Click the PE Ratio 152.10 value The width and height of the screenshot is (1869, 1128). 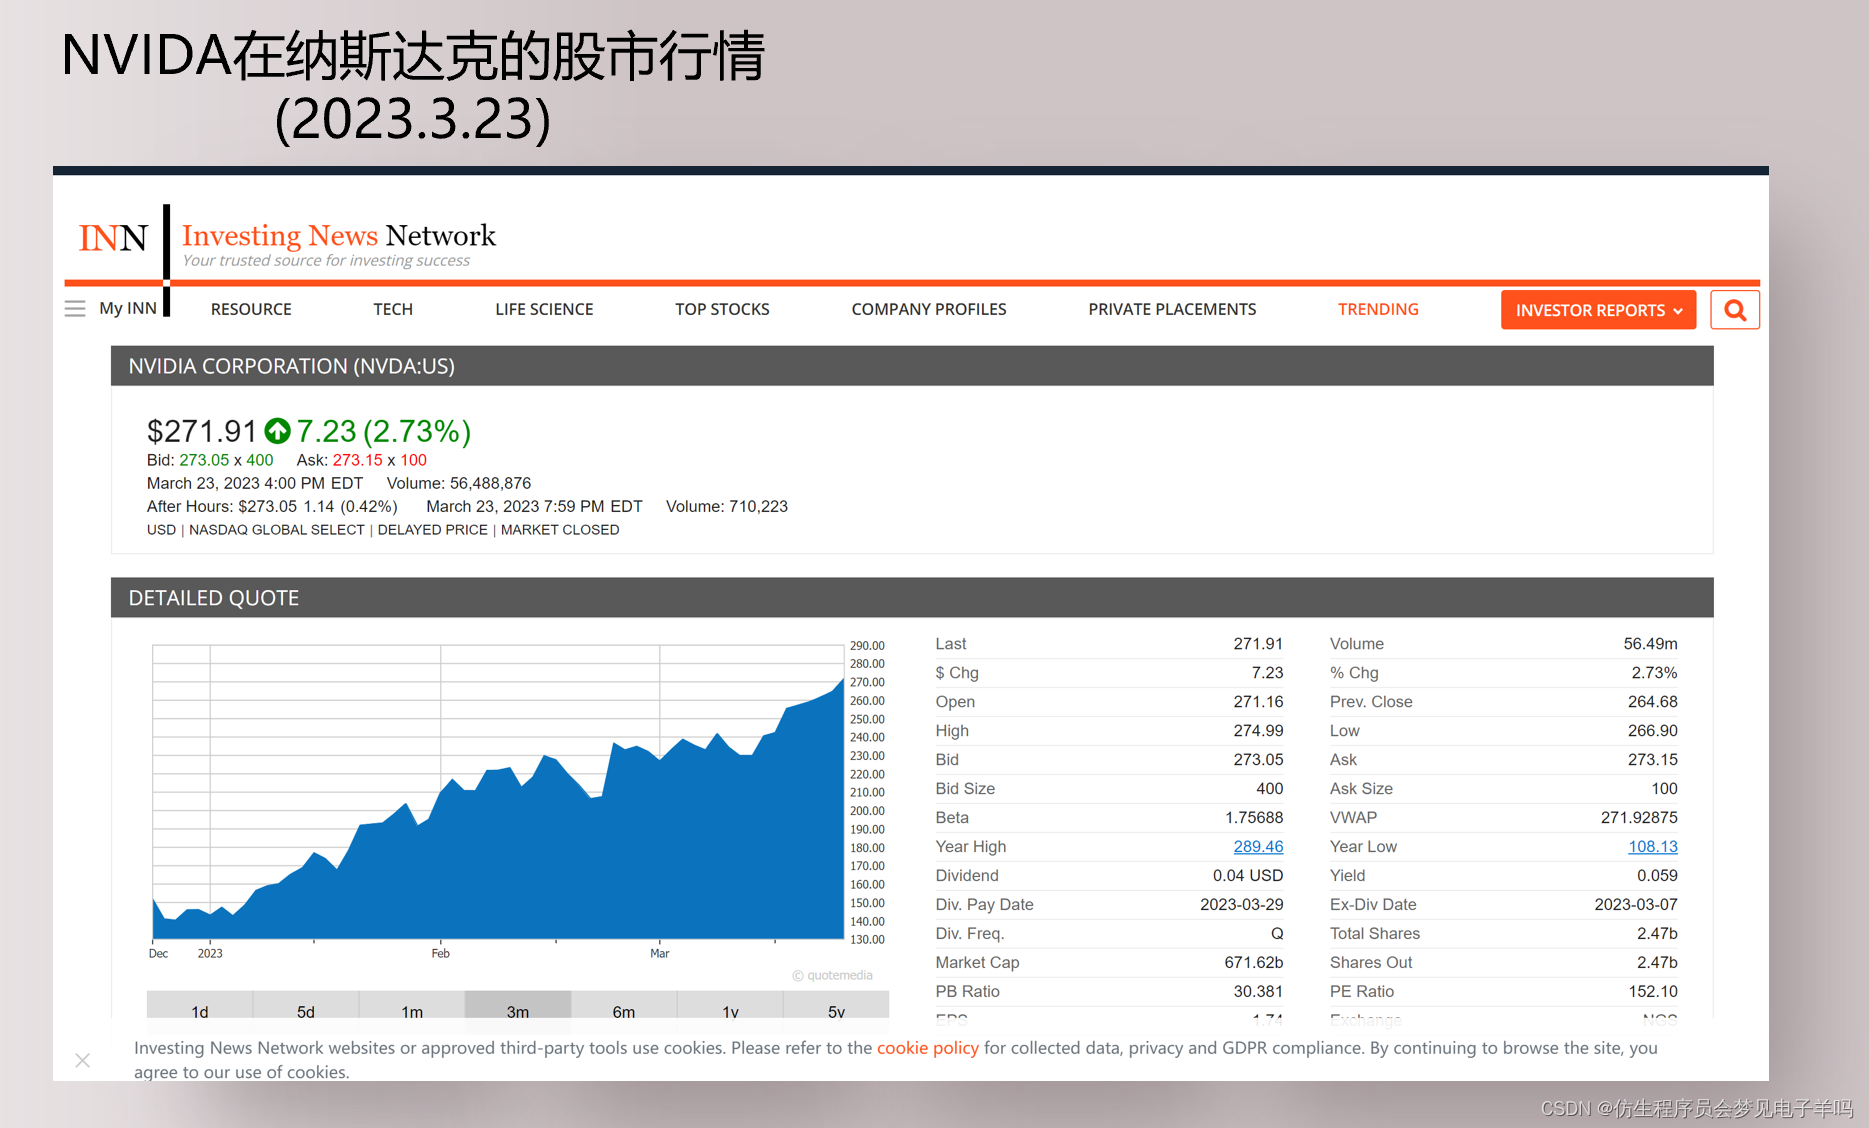[1653, 992]
